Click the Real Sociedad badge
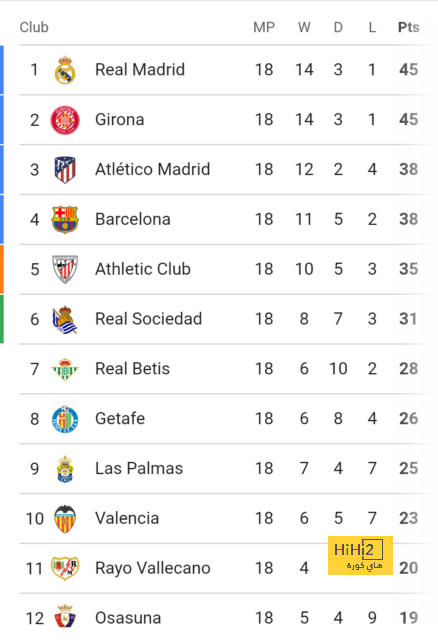This screenshot has height=640, width=438. 65,320
